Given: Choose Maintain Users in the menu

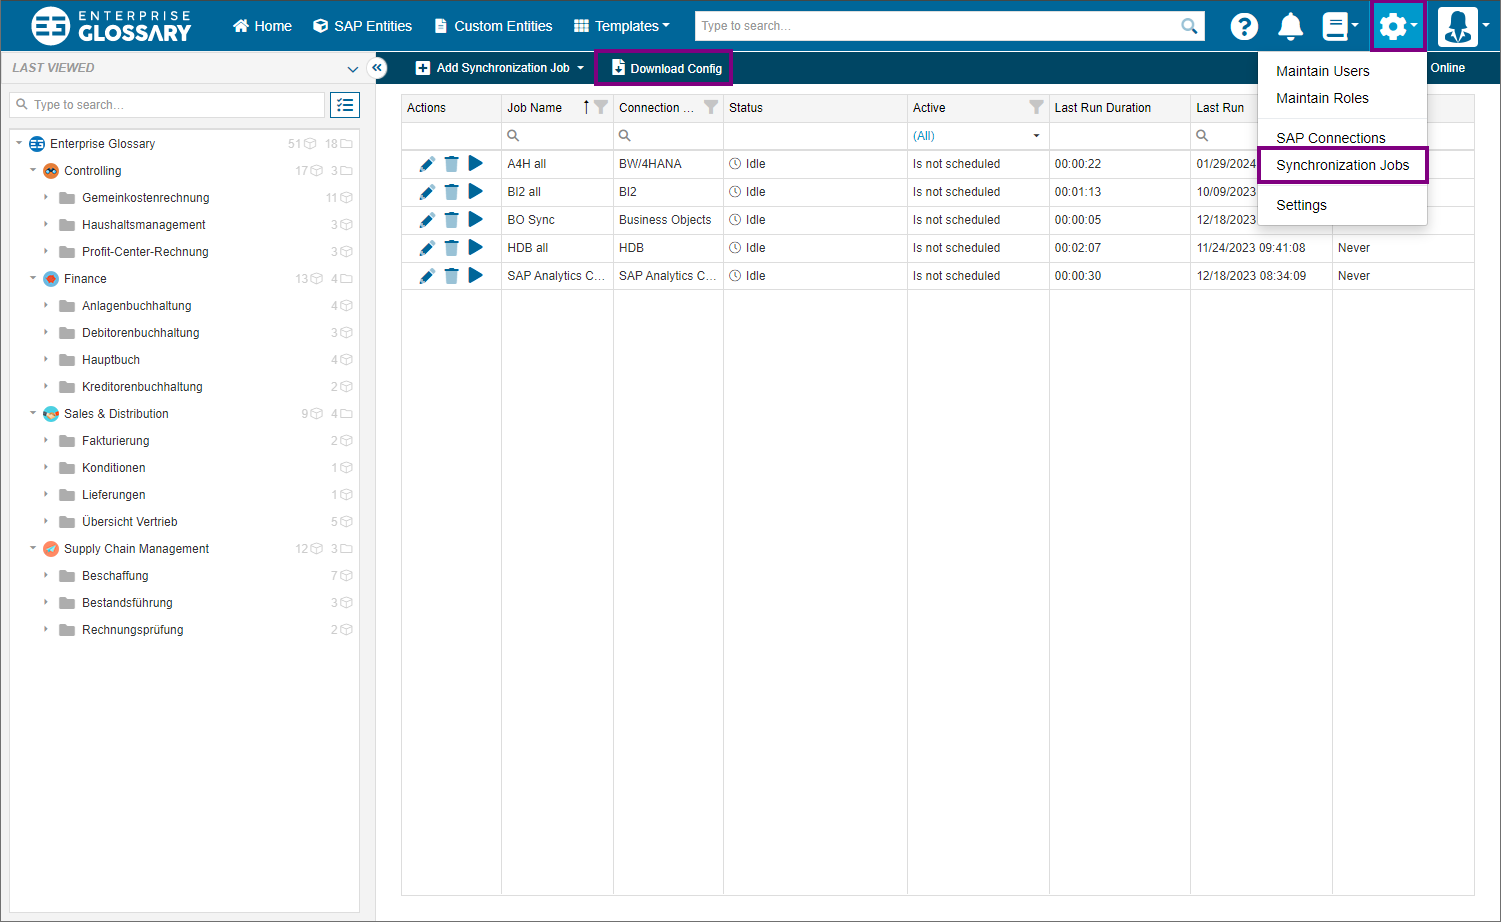Looking at the screenshot, I should pyautogui.click(x=1322, y=71).
